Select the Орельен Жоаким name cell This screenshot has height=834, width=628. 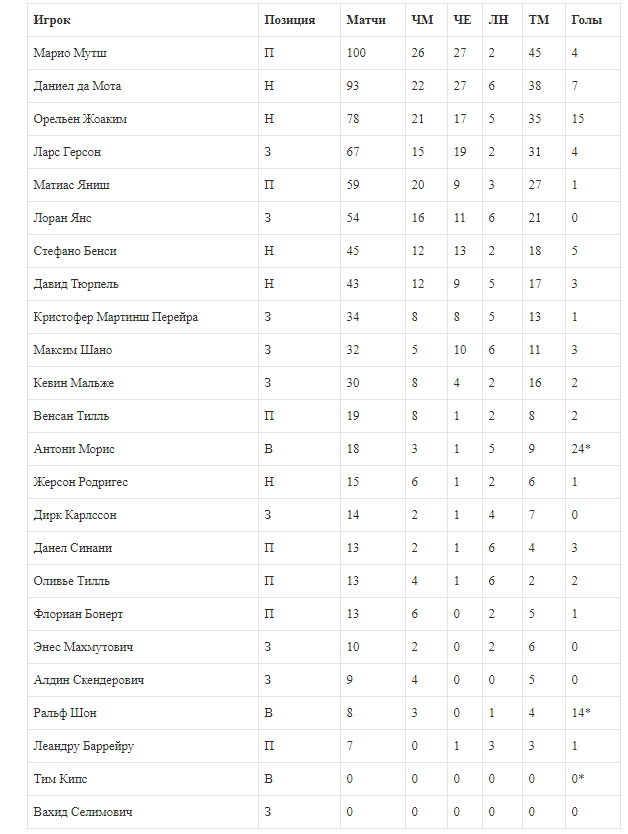tap(80, 119)
